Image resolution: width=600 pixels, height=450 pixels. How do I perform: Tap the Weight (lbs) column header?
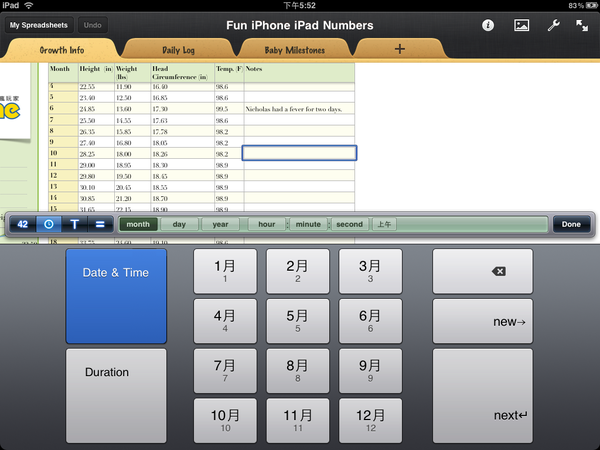click(132, 73)
